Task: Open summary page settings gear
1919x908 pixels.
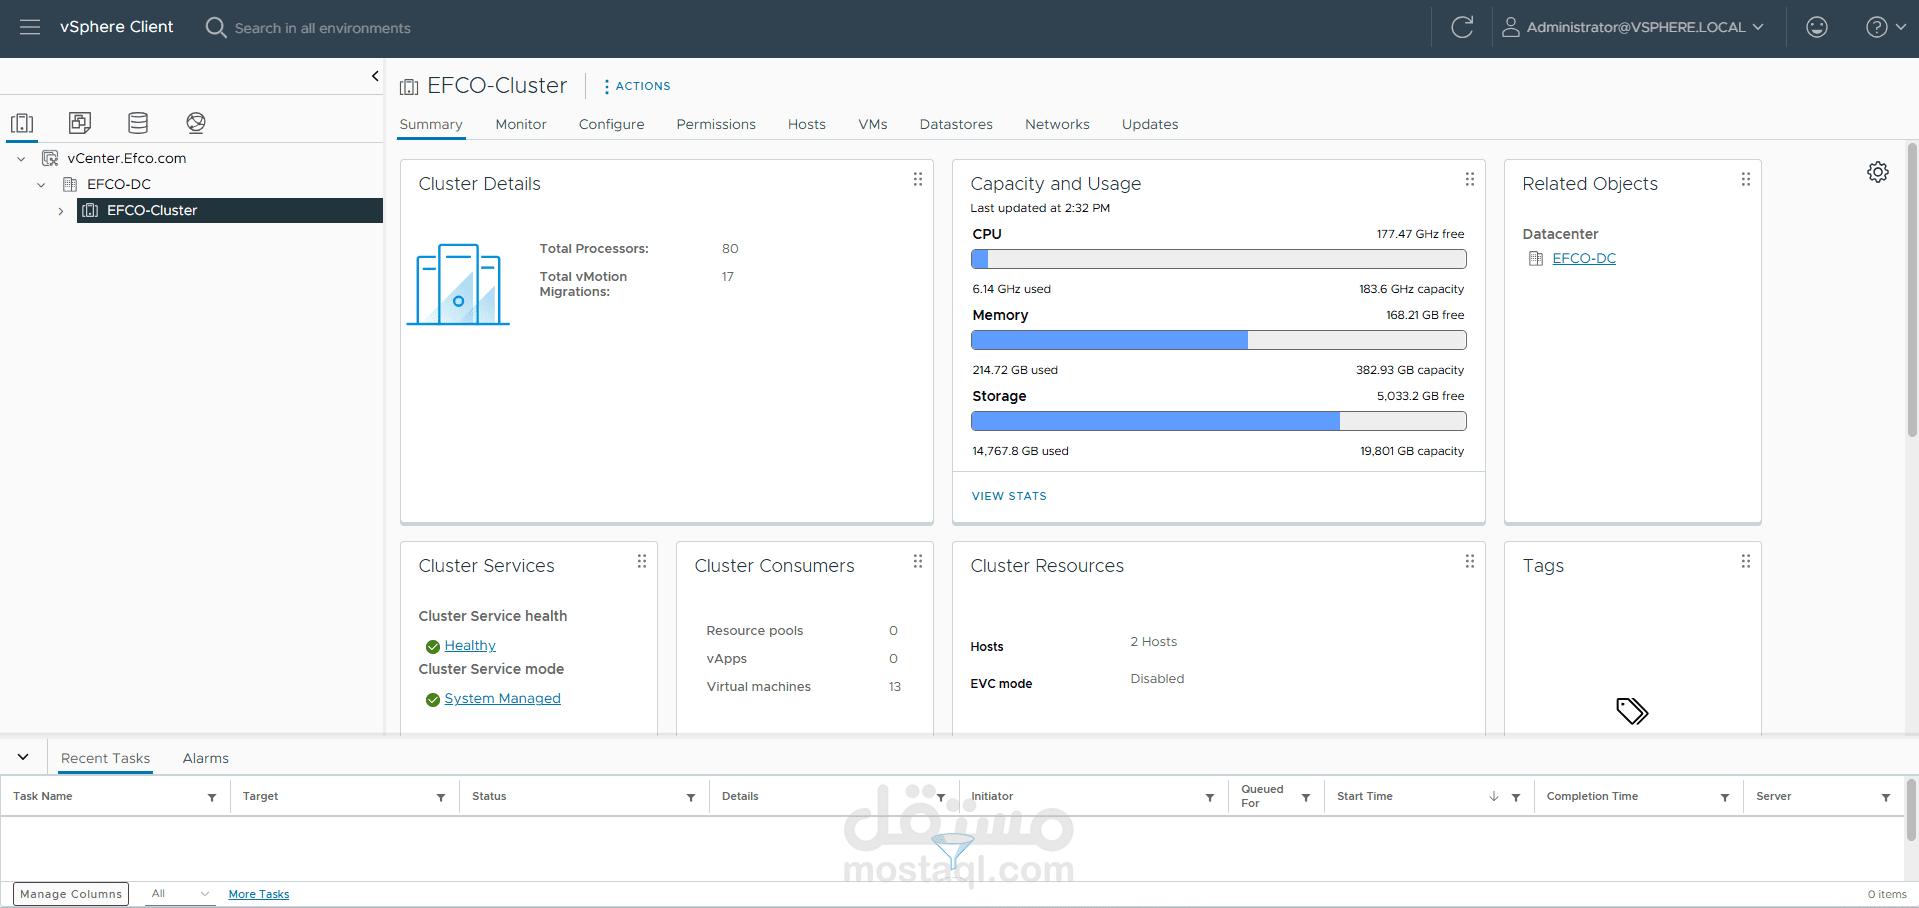Action: coord(1878,172)
